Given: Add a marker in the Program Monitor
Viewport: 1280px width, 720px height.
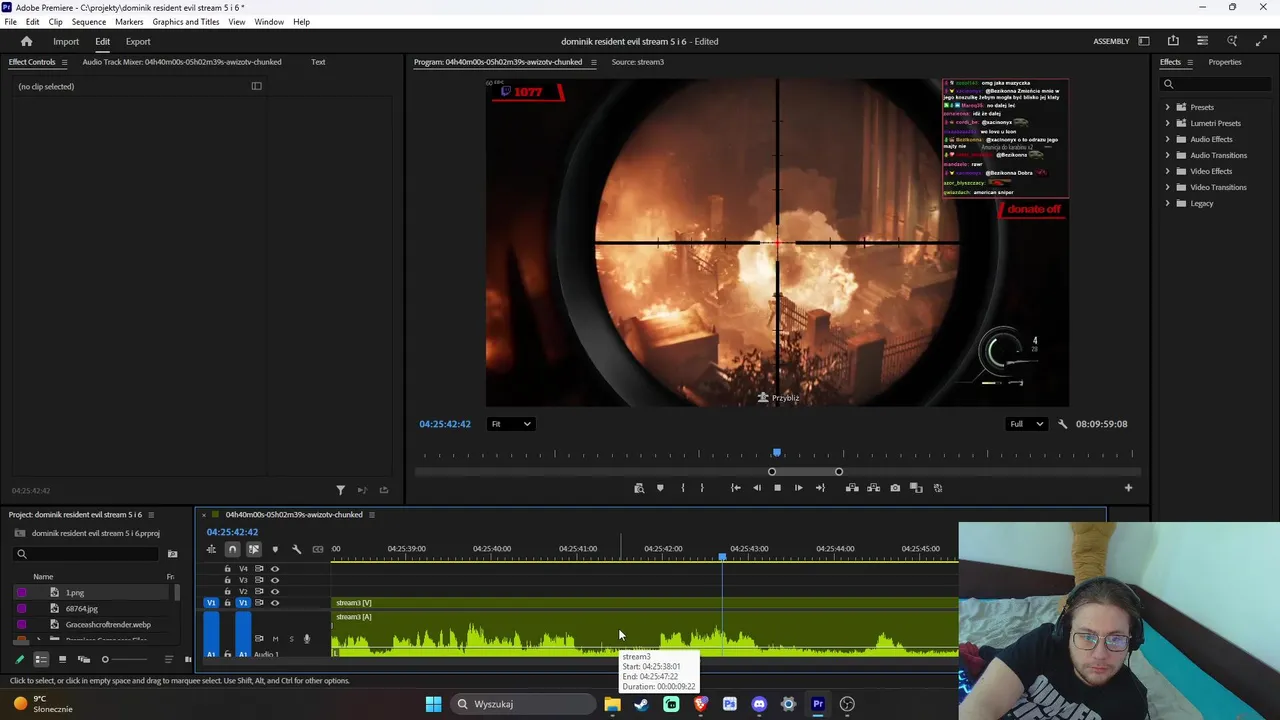Looking at the screenshot, I should 660,488.
